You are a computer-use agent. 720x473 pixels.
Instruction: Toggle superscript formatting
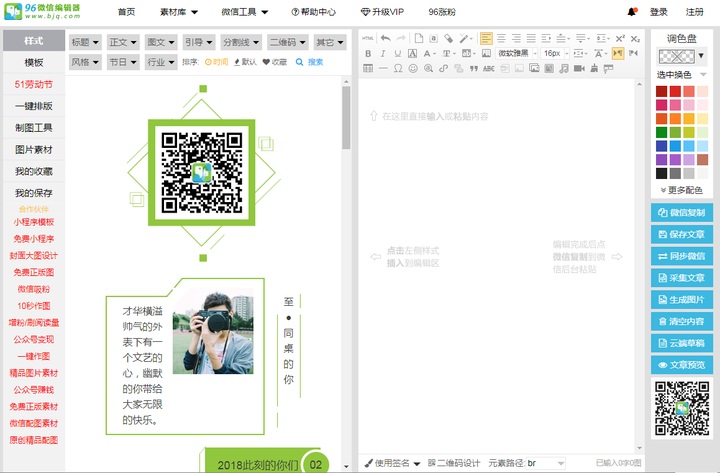[620, 39]
